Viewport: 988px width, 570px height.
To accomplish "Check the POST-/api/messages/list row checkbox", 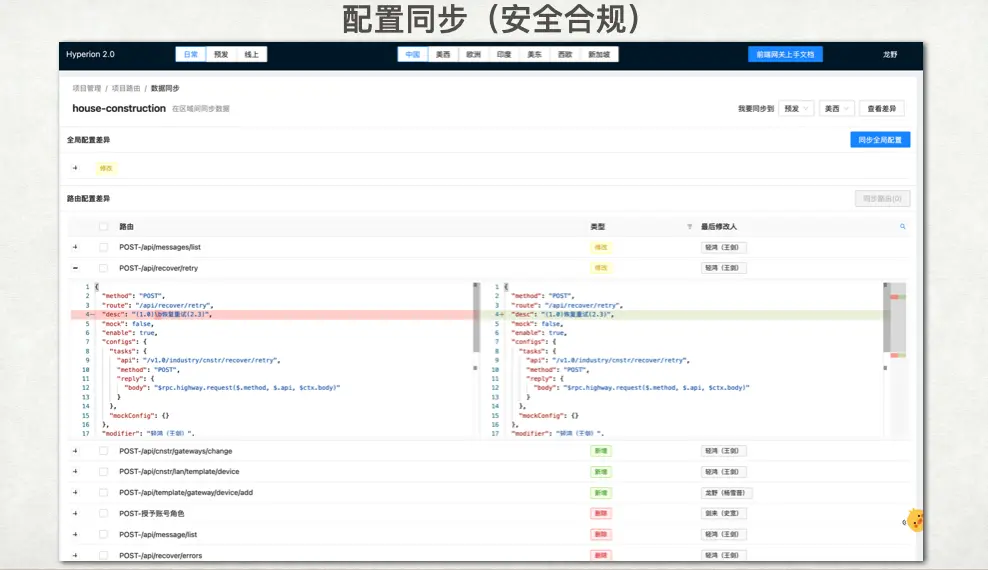I will (x=103, y=248).
